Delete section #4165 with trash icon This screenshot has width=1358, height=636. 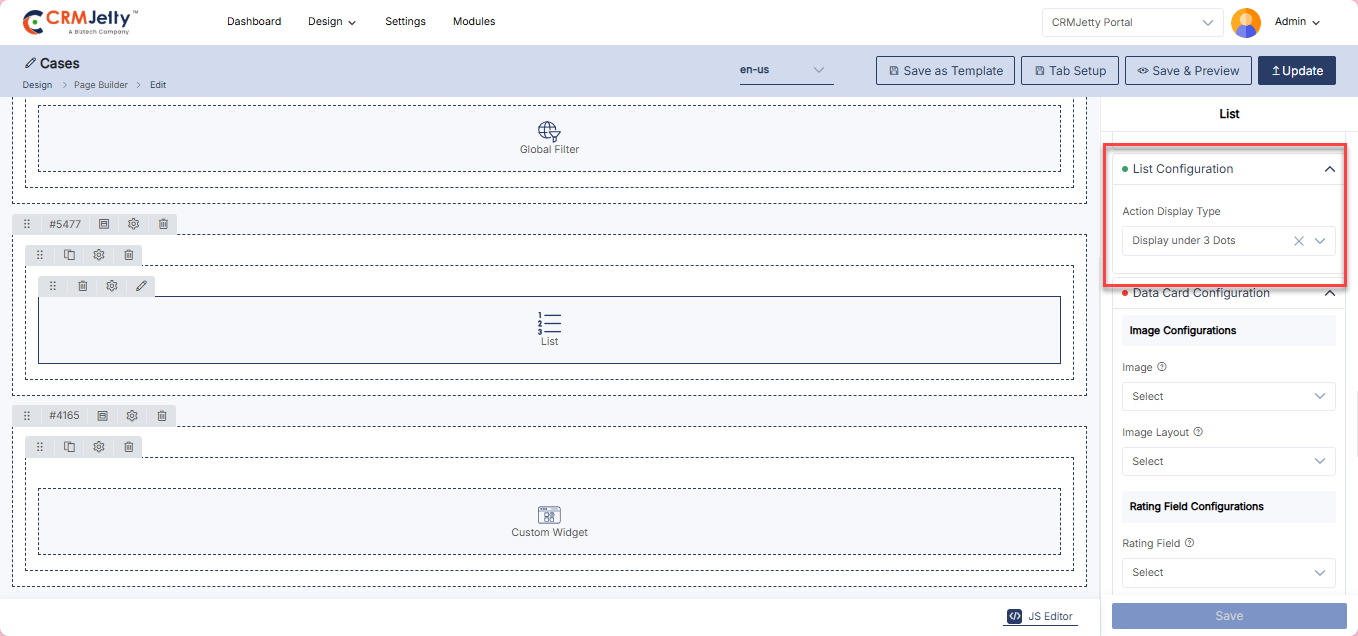click(x=161, y=416)
